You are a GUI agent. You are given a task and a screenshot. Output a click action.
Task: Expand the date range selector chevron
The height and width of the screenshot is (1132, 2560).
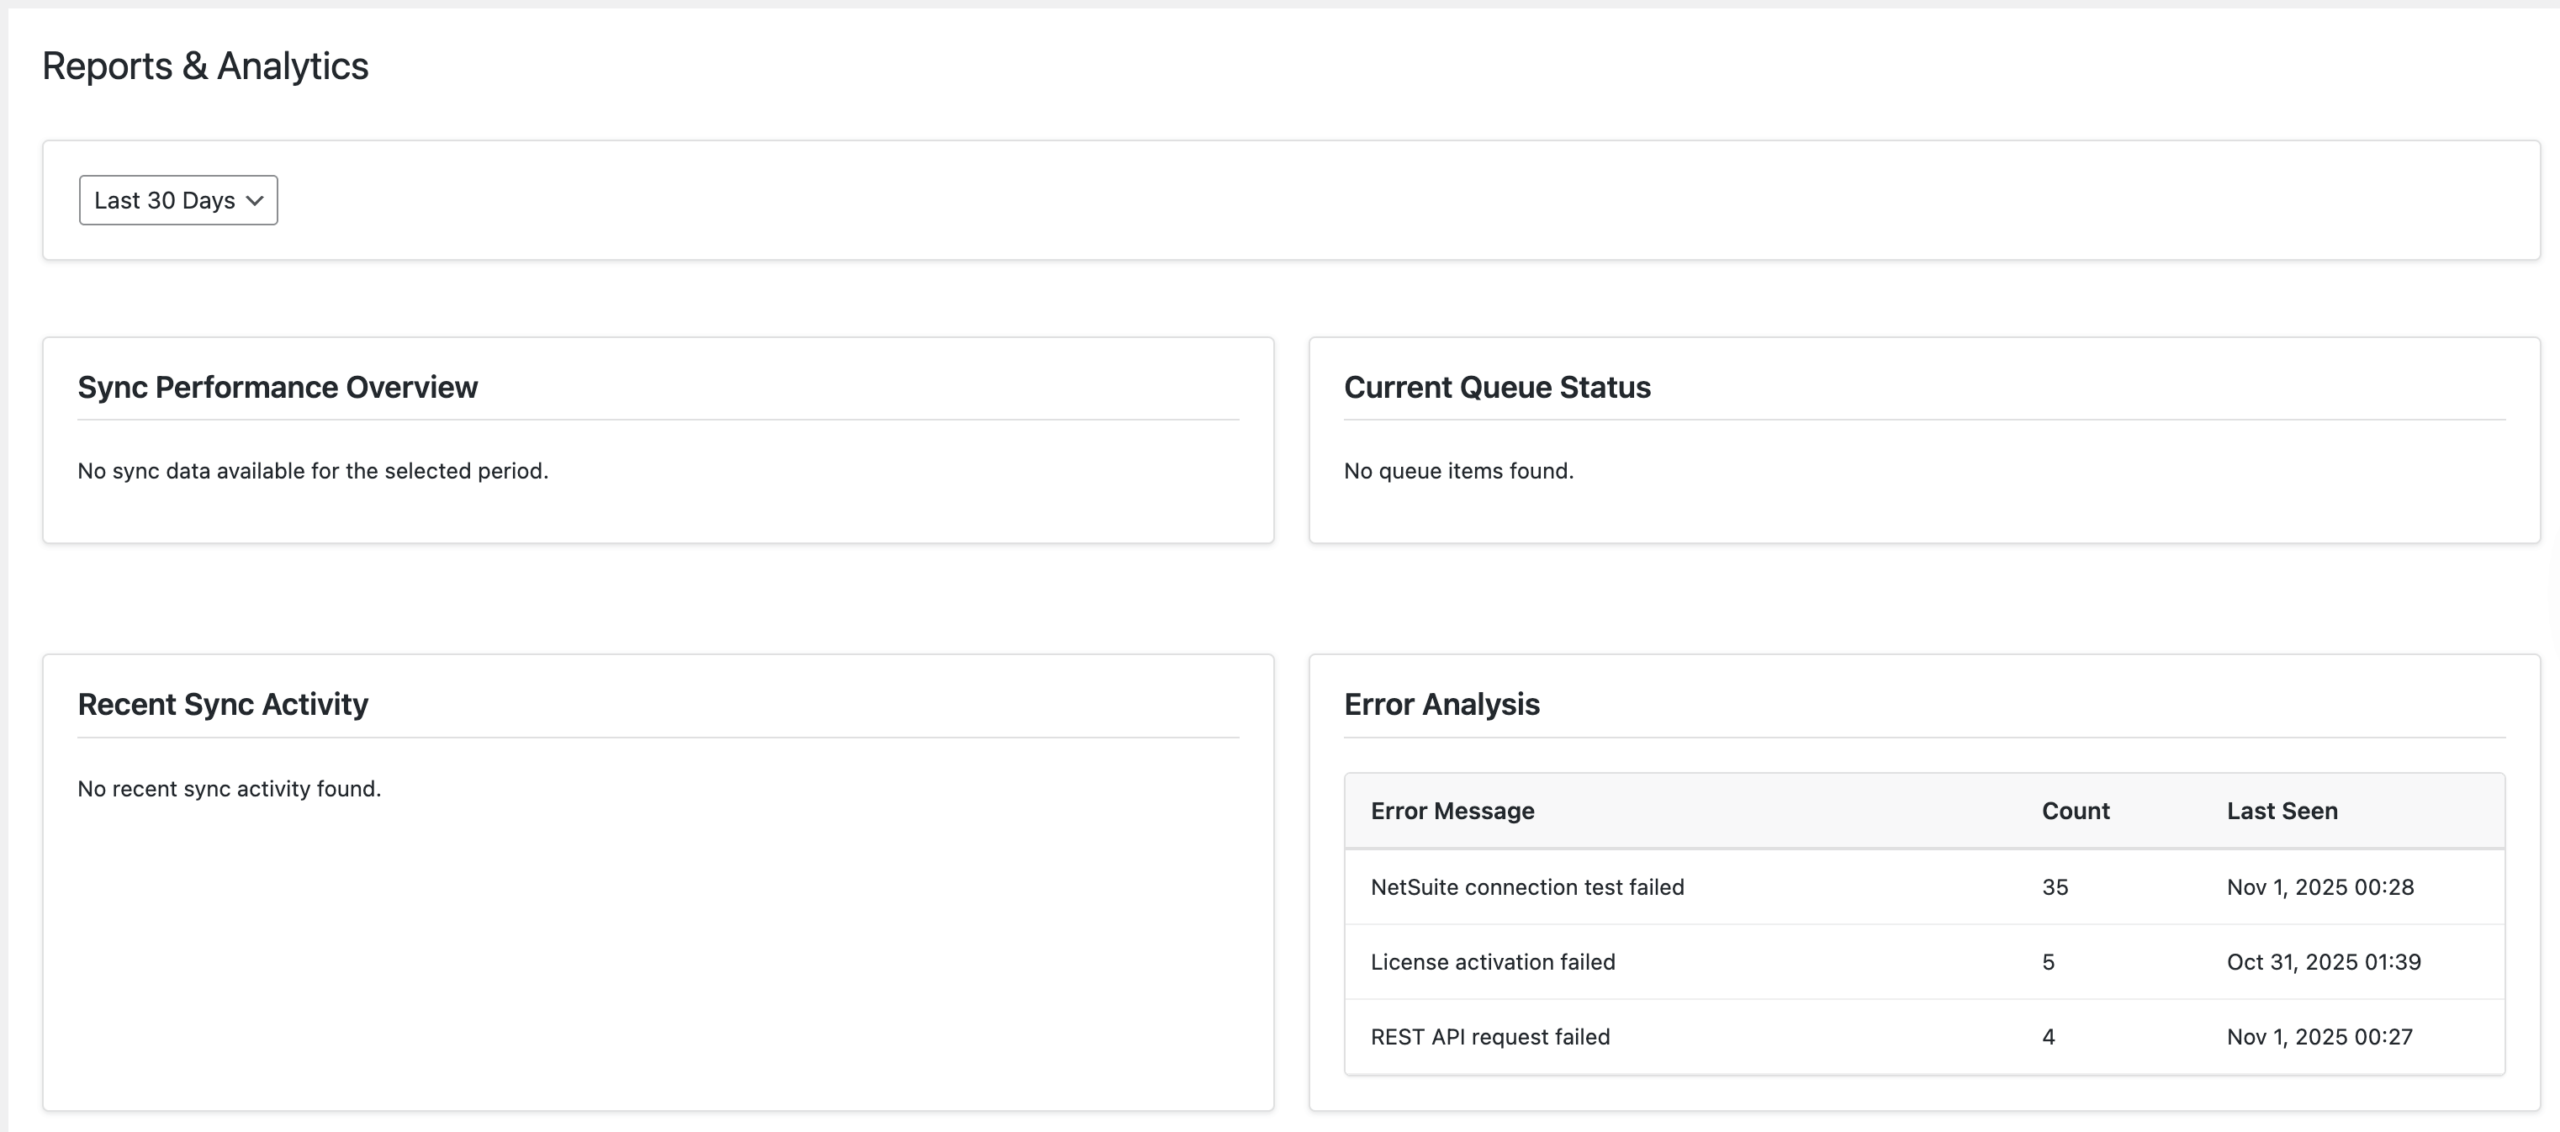pos(253,200)
